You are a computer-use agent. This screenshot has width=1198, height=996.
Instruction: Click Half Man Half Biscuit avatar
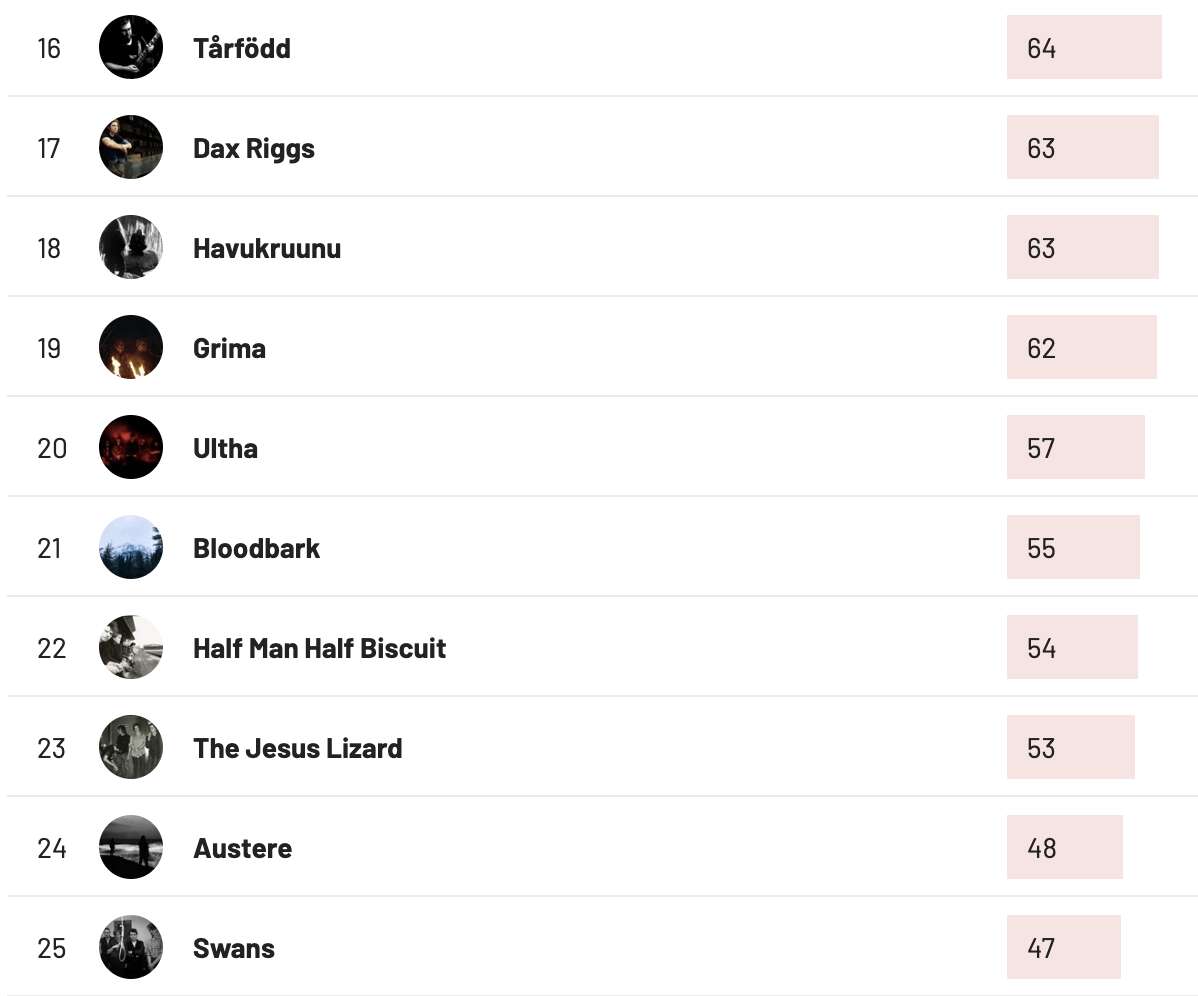pyautogui.click(x=131, y=648)
